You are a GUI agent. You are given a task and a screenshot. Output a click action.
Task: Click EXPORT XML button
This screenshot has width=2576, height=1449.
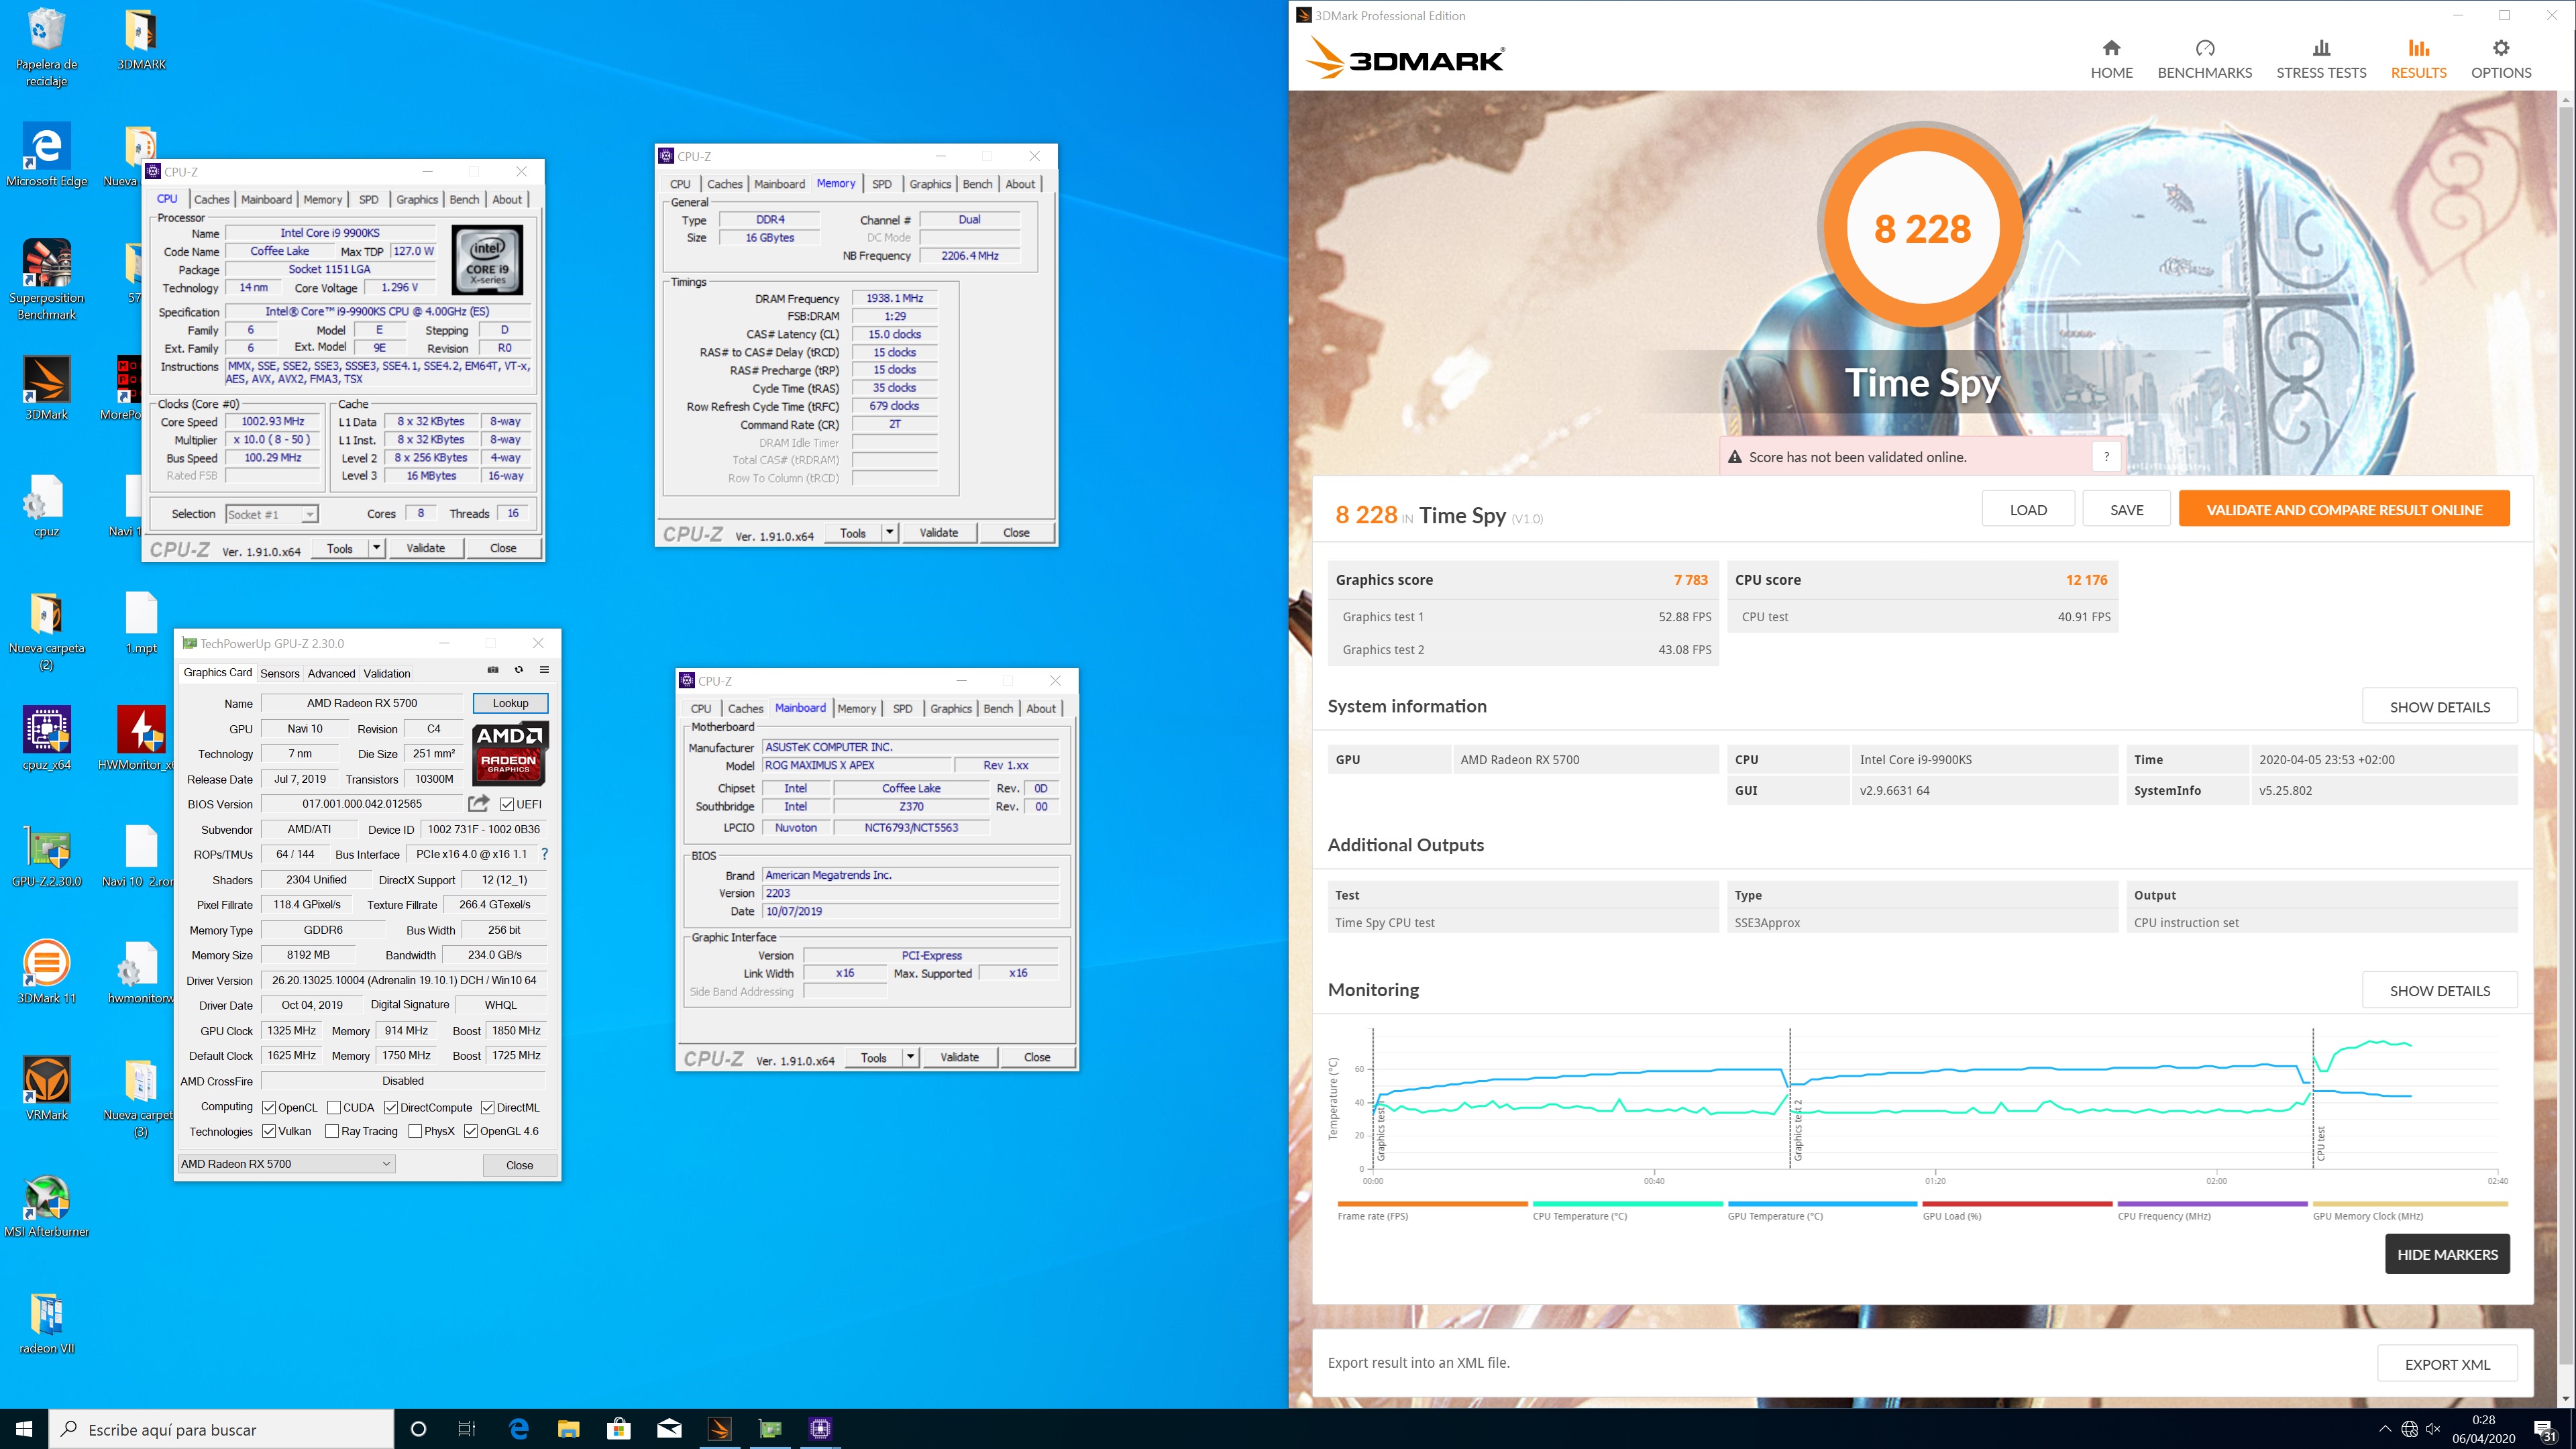click(2447, 1363)
